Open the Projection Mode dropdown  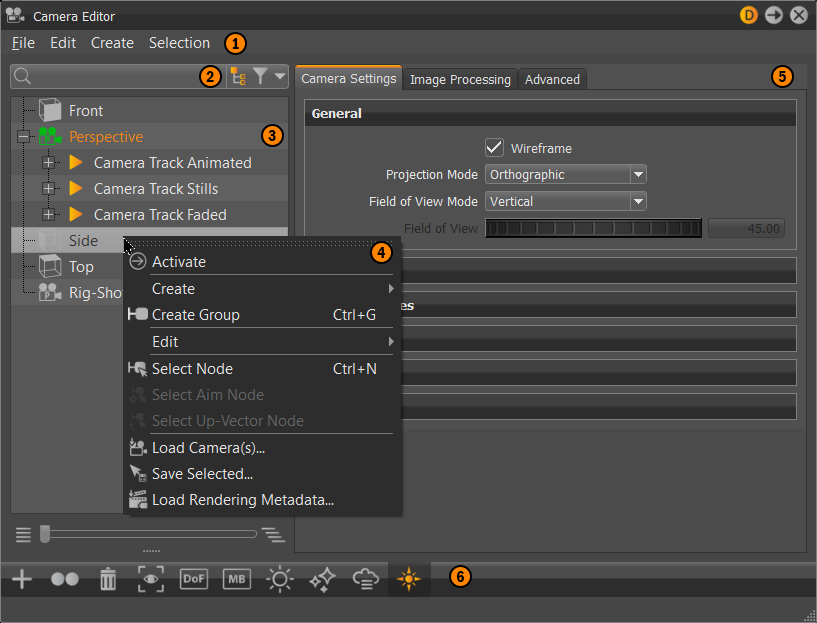point(565,175)
